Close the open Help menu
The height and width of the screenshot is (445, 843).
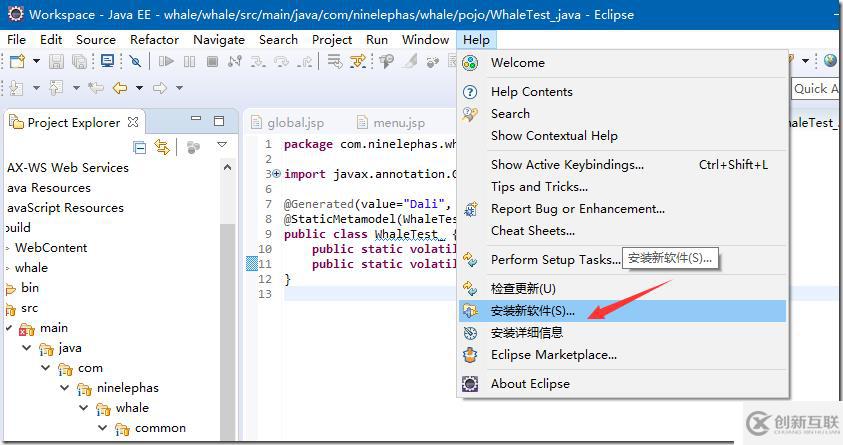[476, 40]
